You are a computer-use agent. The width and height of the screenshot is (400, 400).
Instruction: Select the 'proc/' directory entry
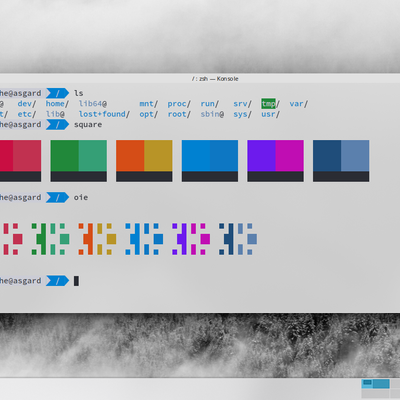179,104
